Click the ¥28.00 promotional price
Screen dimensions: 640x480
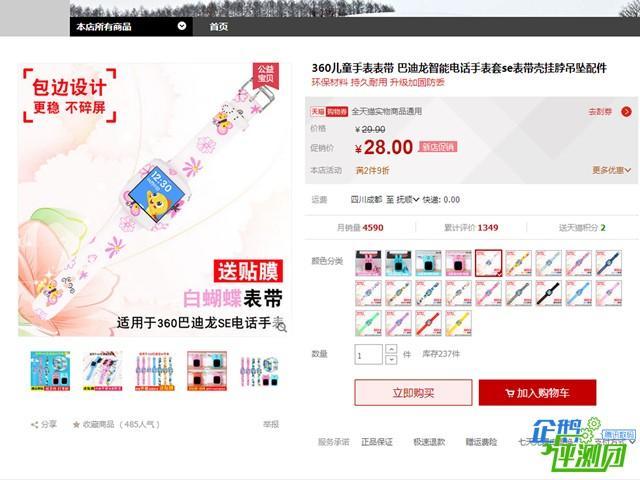click(384, 147)
